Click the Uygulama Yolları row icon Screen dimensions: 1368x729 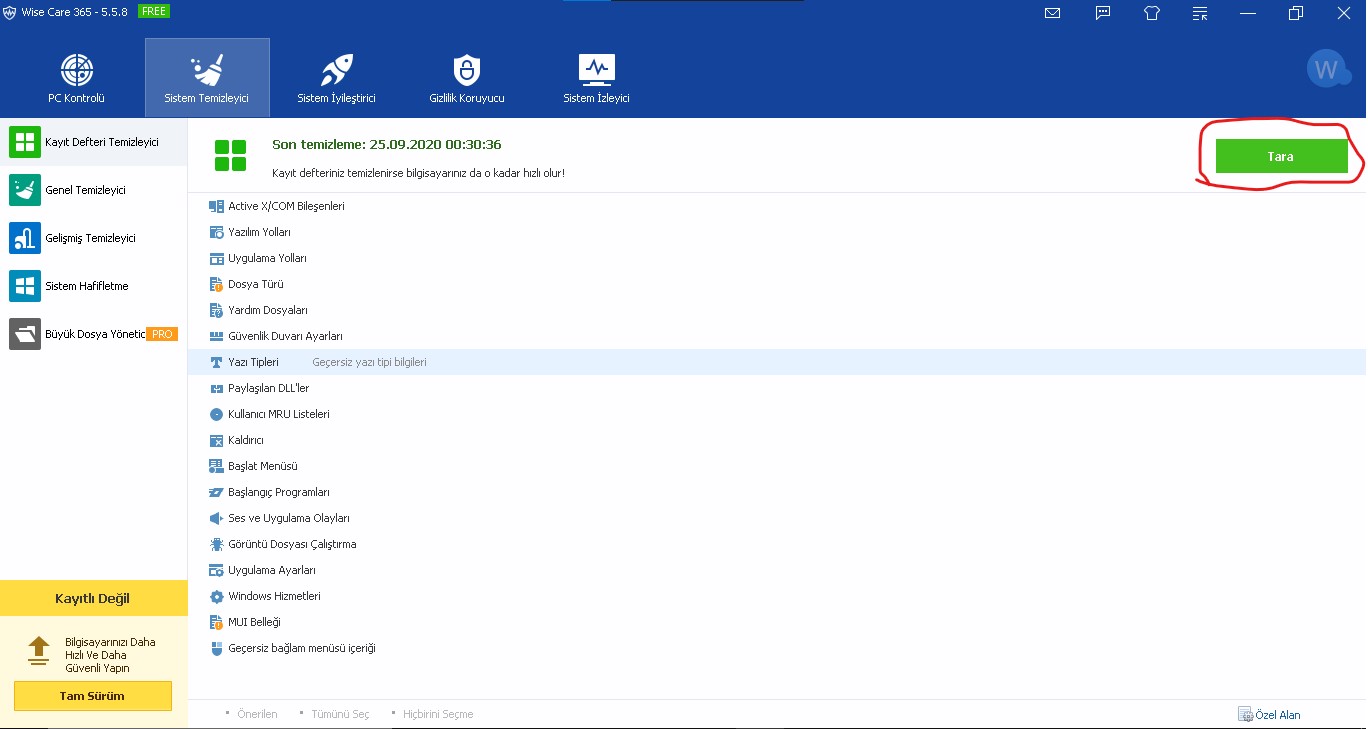pos(216,258)
